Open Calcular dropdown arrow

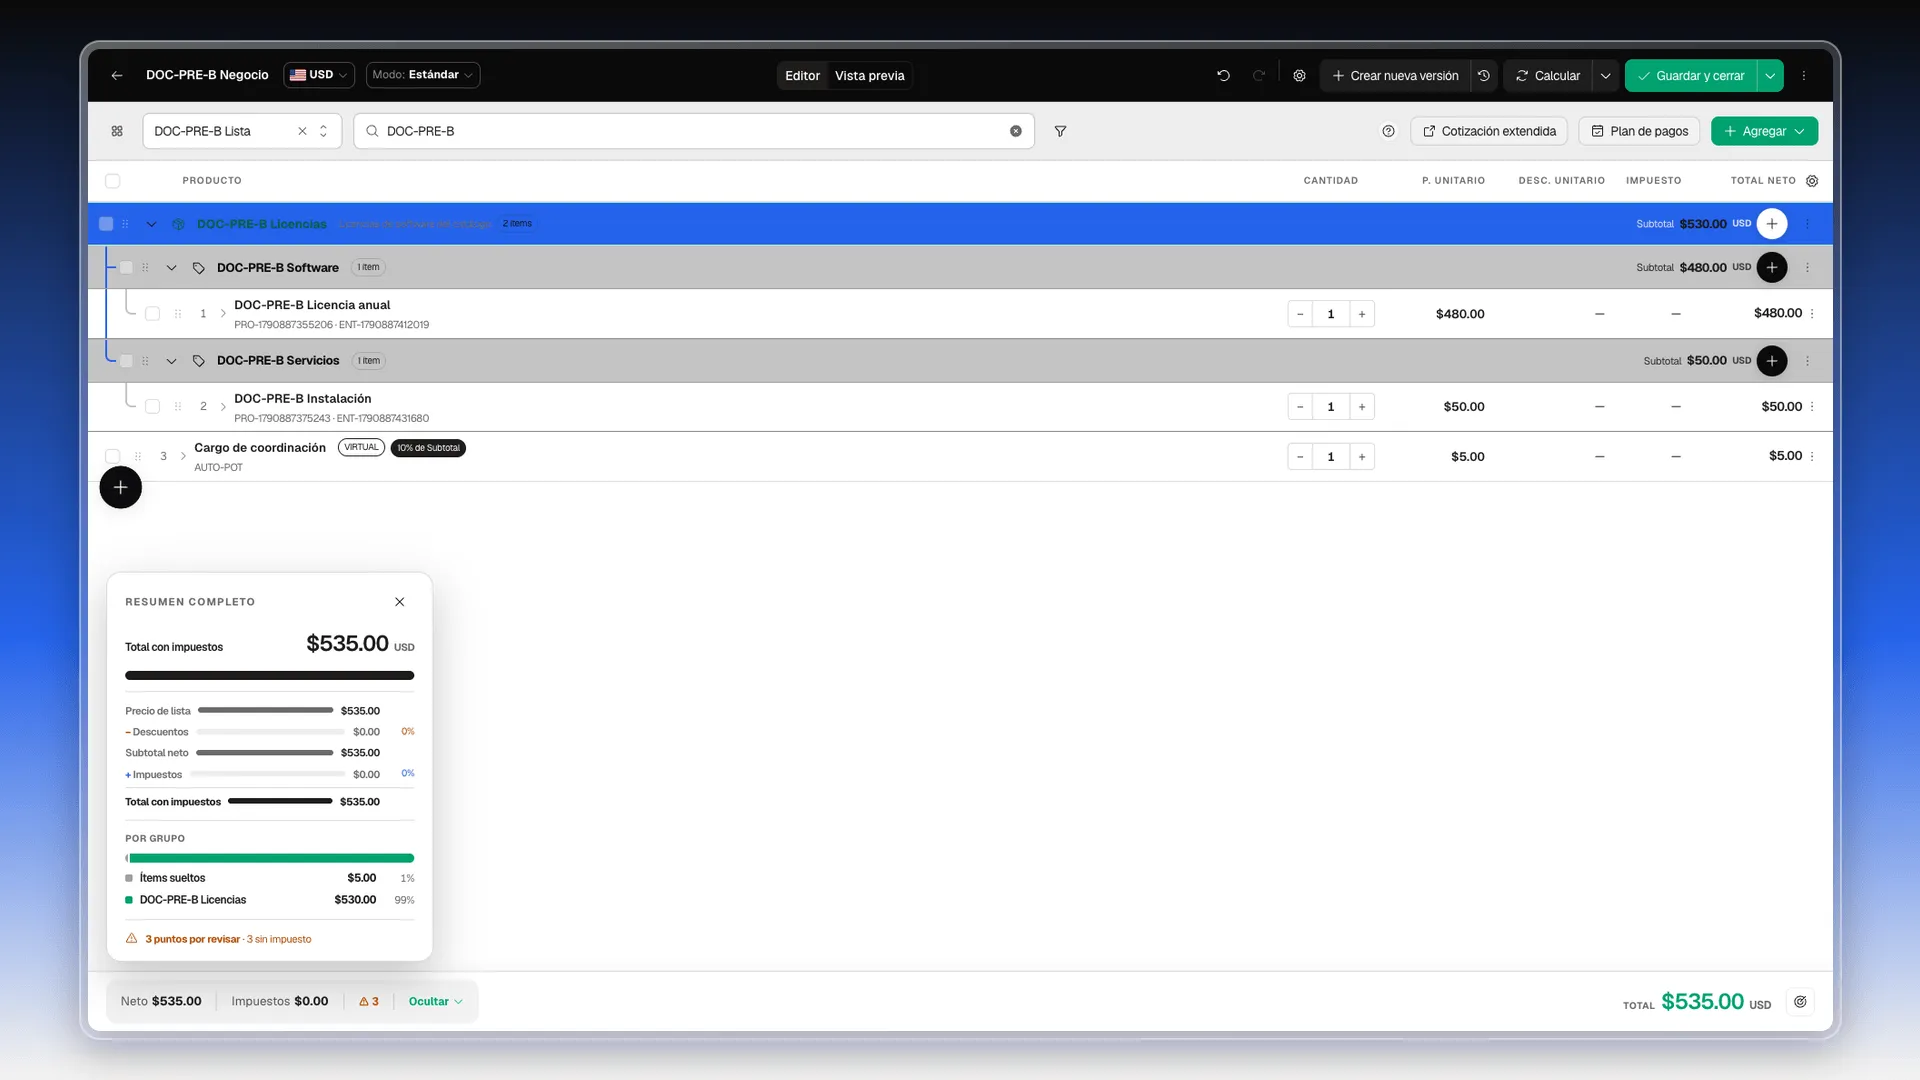(x=1605, y=76)
